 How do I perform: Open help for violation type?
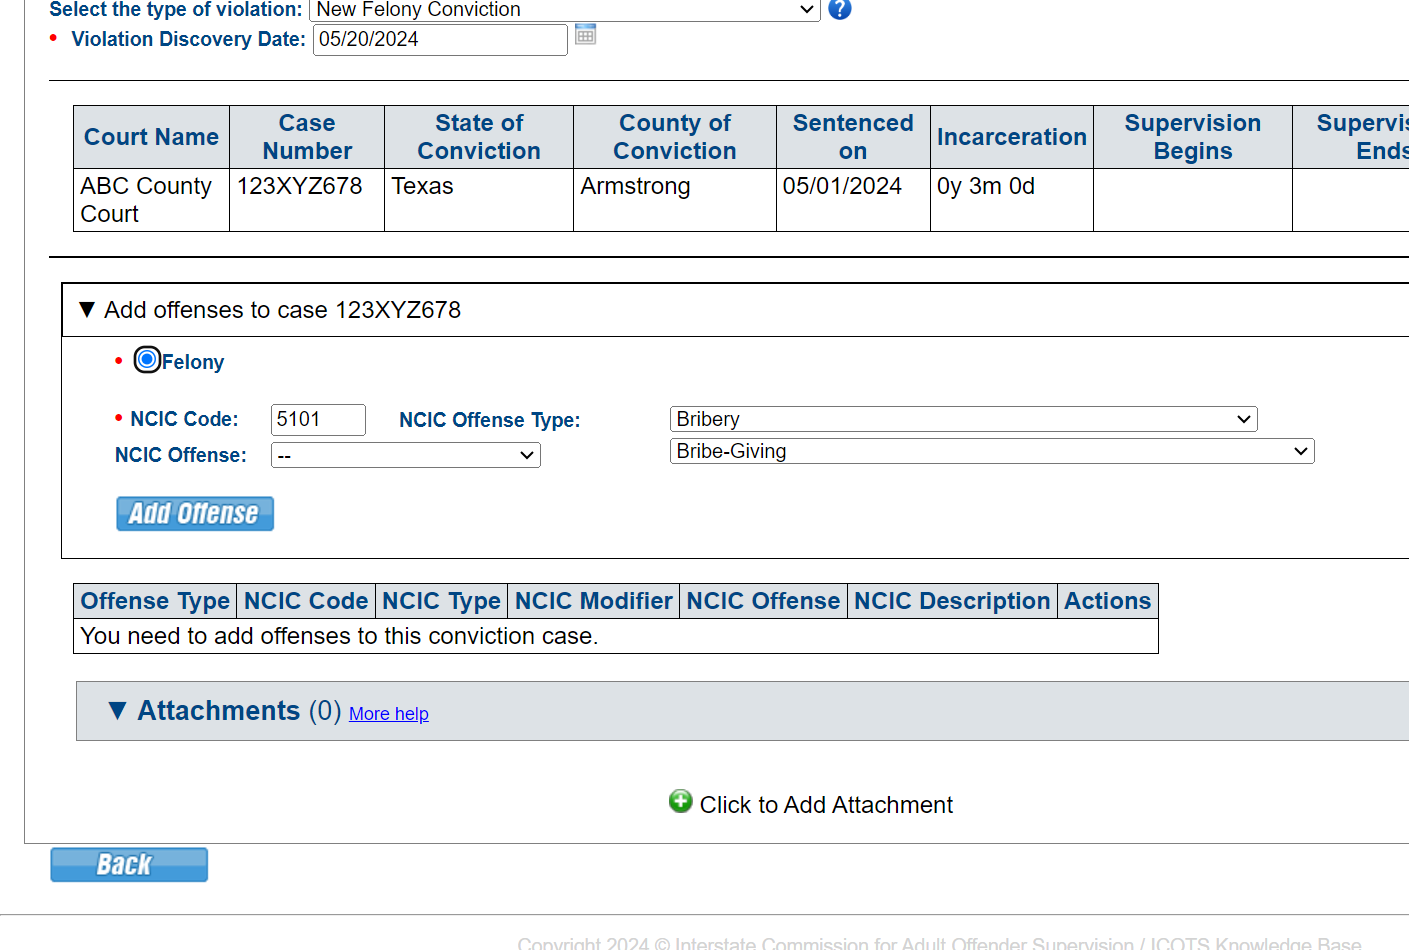[x=840, y=9]
